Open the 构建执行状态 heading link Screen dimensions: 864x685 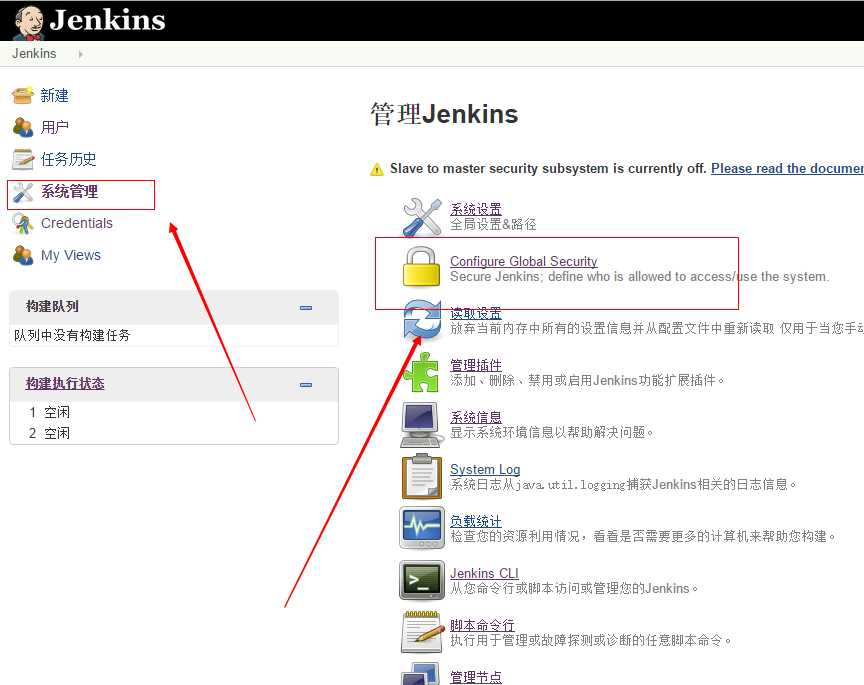coord(65,384)
